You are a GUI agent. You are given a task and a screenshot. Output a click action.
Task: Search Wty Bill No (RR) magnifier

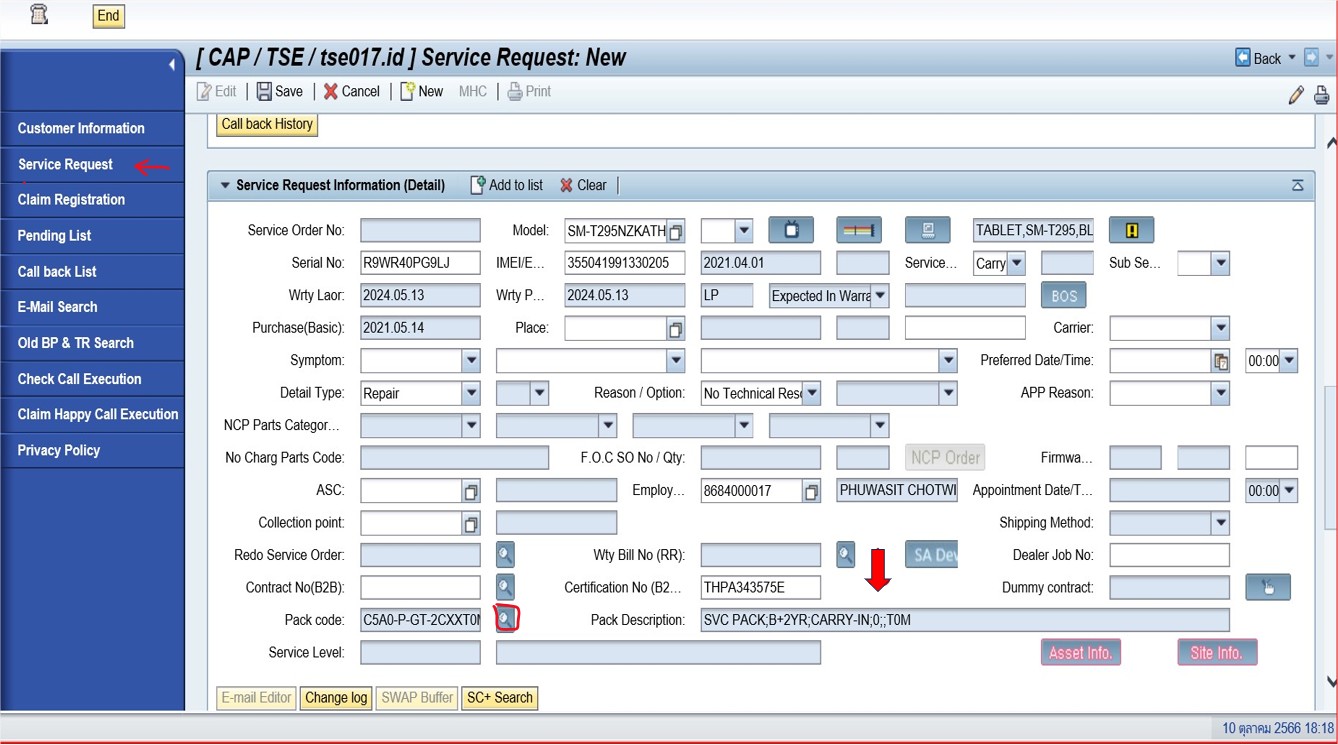(x=846, y=554)
